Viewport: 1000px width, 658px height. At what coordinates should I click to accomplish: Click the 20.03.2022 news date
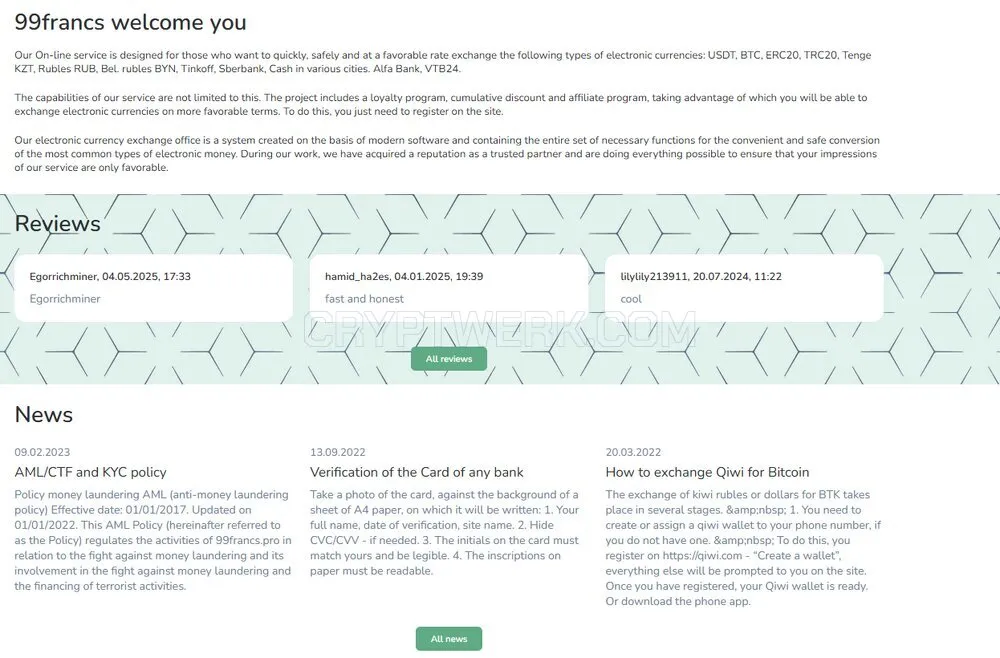coord(633,452)
